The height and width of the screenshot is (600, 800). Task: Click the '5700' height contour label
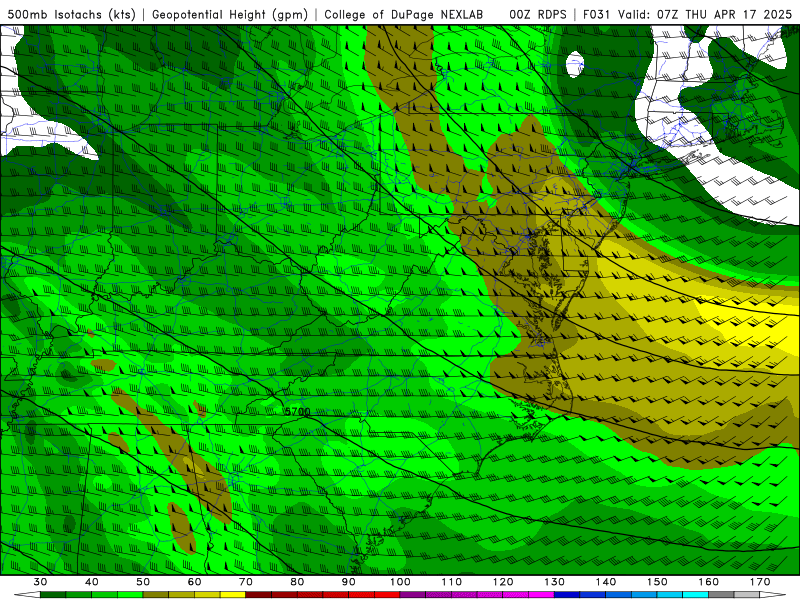297,412
